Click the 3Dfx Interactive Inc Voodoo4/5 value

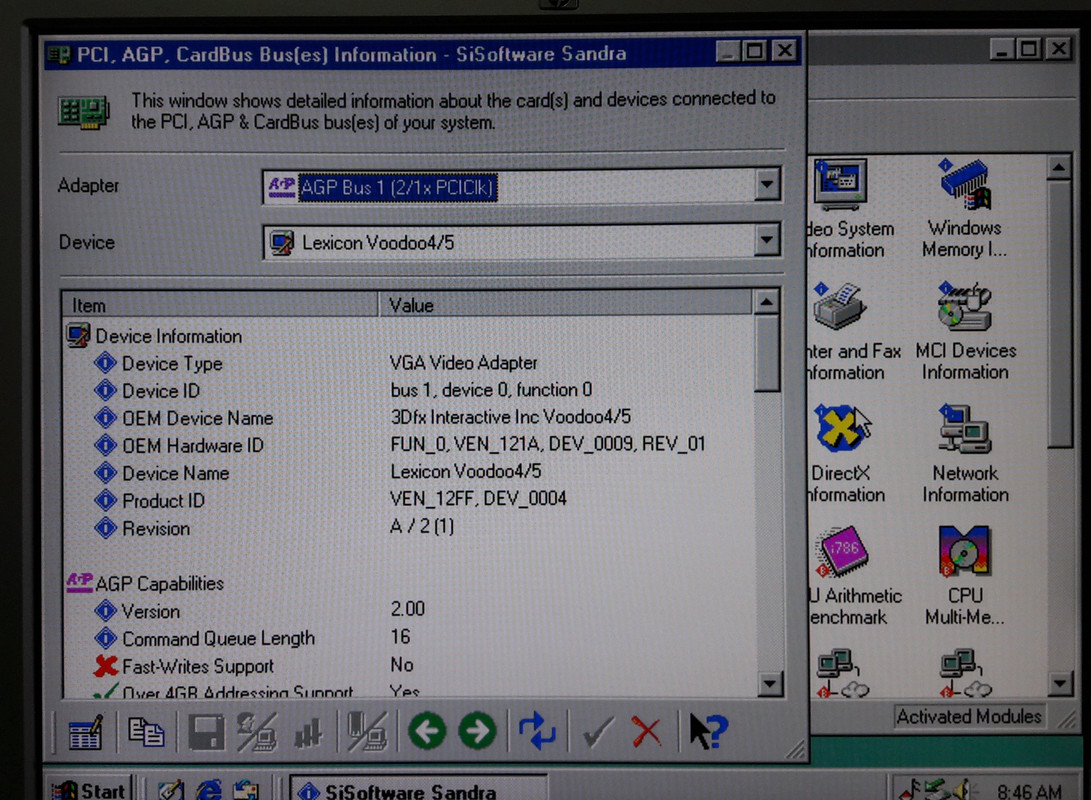511,417
